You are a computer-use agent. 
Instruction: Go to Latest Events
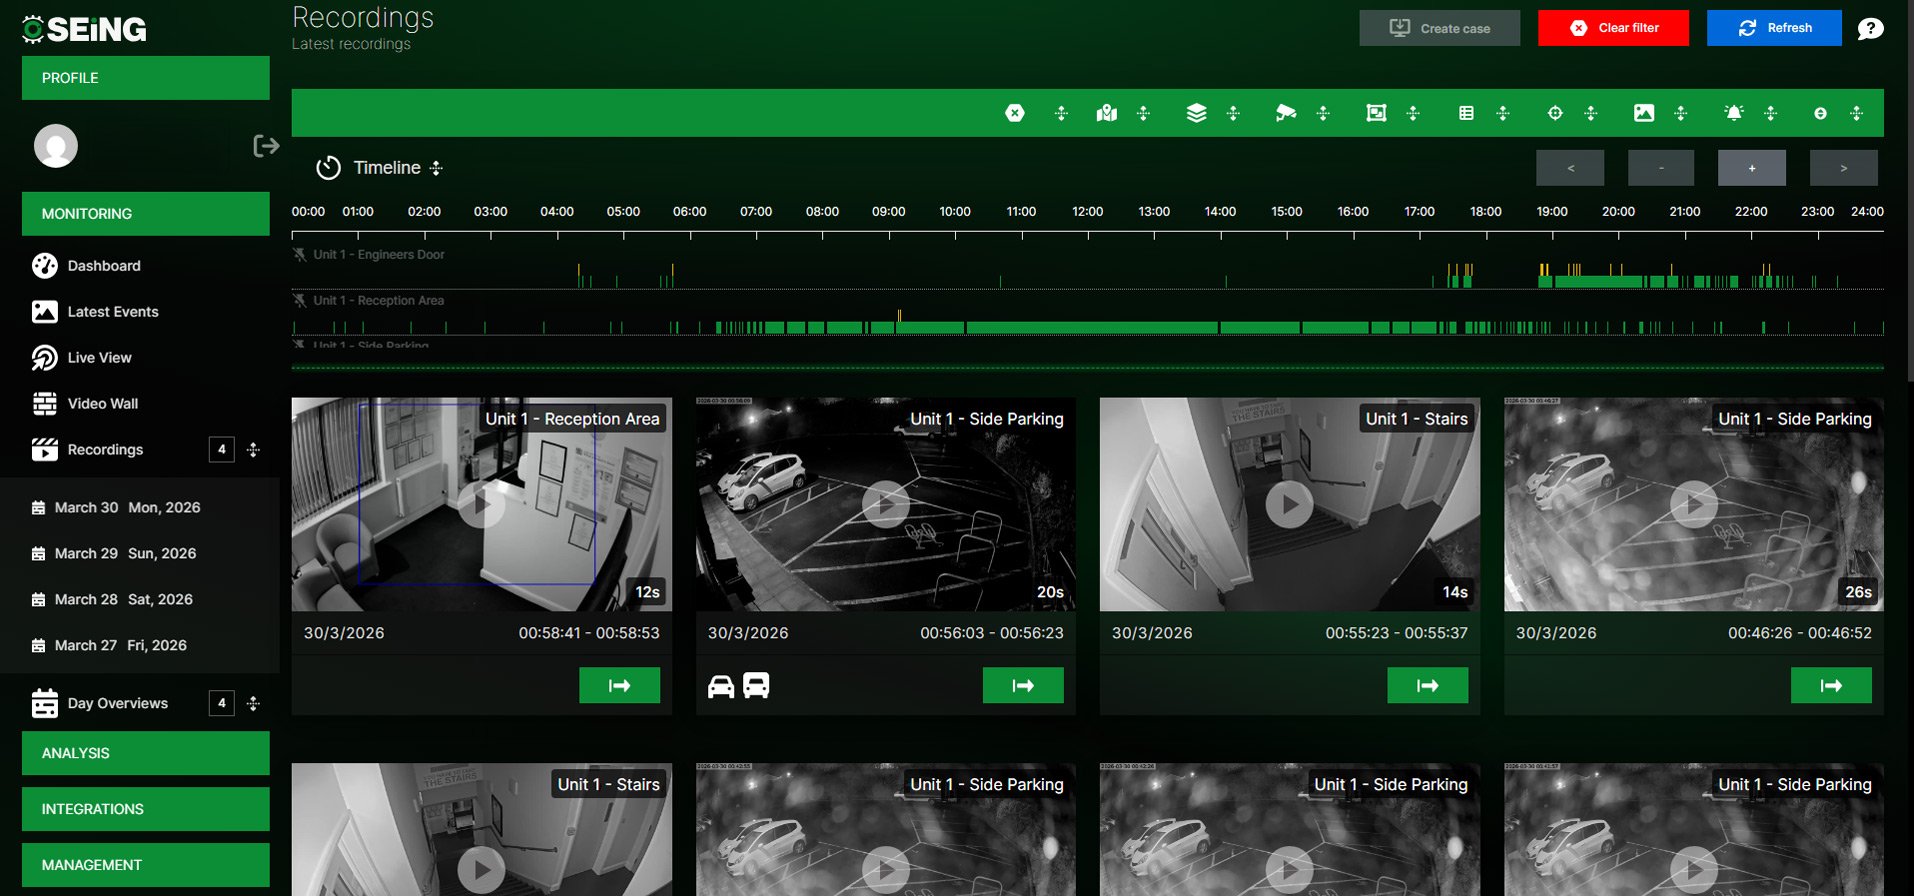tap(113, 312)
